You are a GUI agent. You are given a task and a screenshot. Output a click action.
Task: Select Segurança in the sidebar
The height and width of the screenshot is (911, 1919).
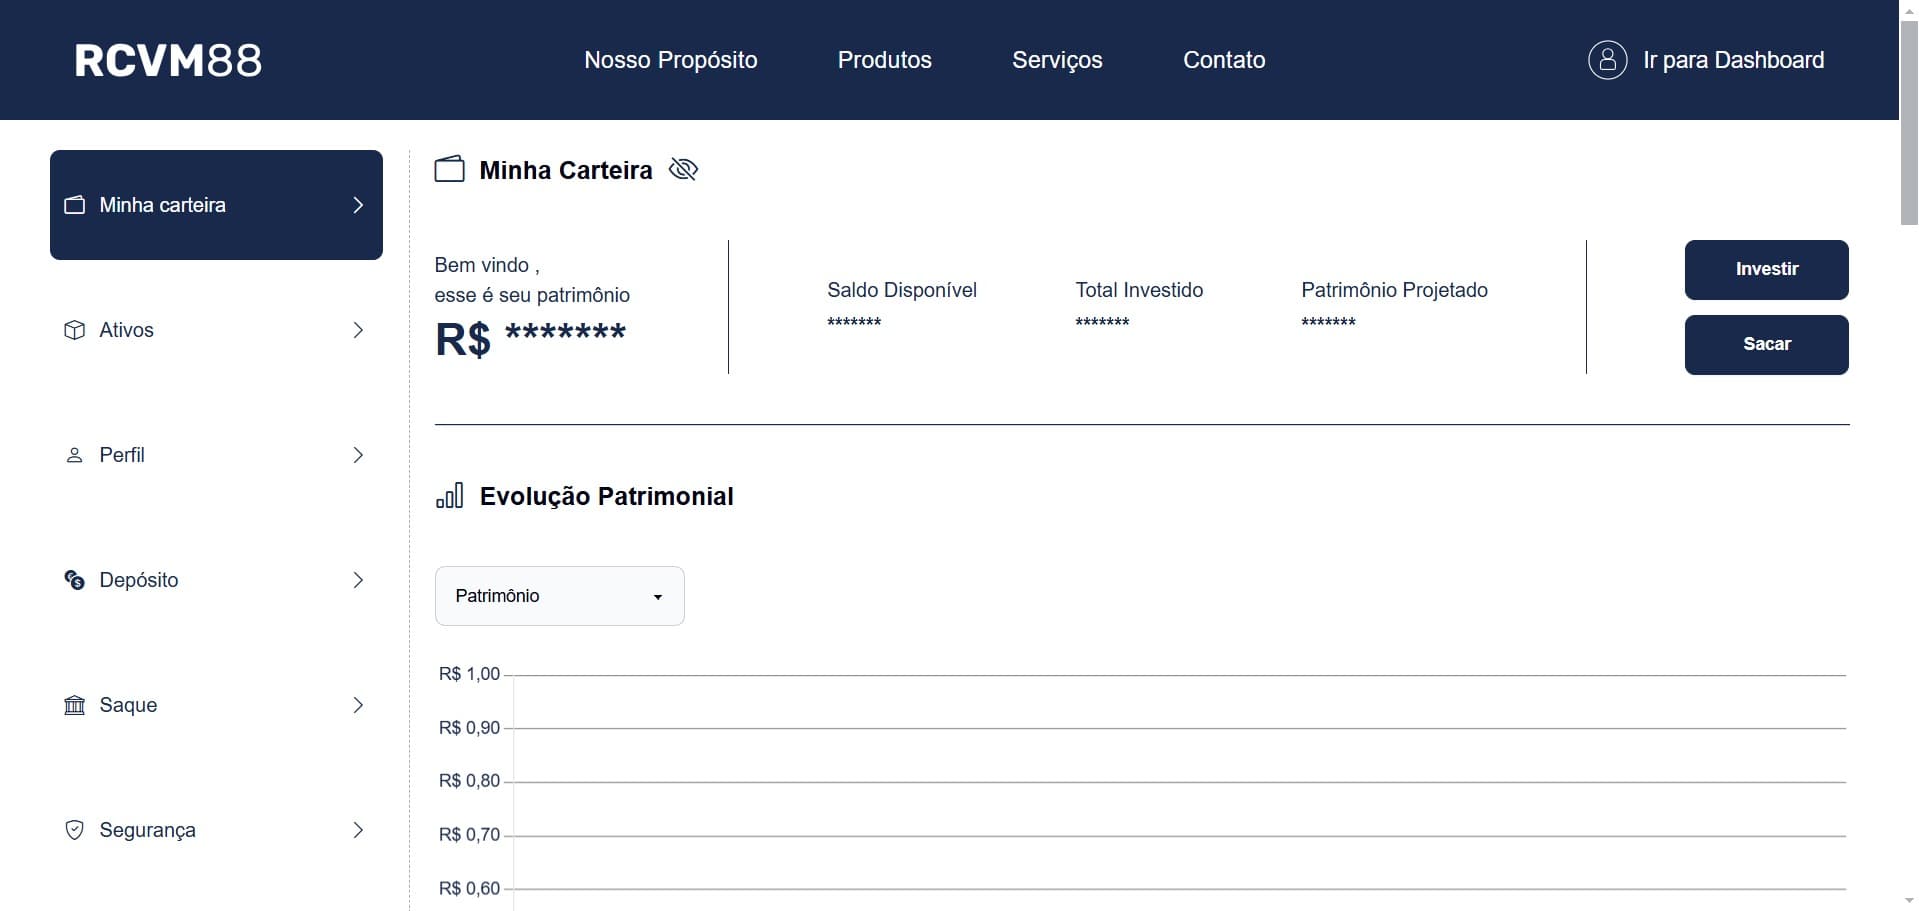(216, 830)
